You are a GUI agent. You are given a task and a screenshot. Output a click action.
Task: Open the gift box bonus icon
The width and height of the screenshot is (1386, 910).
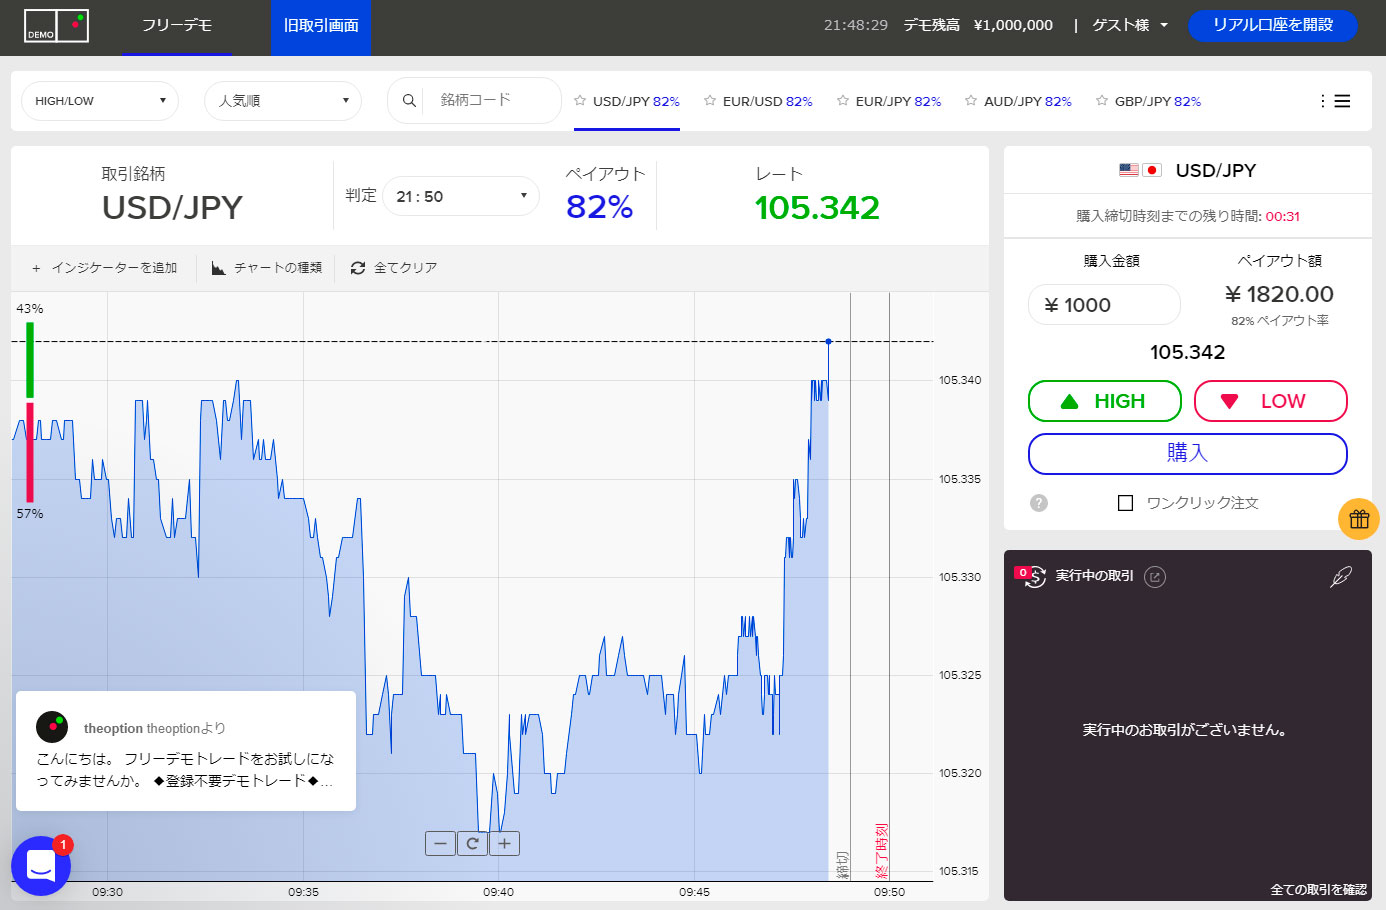click(x=1359, y=519)
